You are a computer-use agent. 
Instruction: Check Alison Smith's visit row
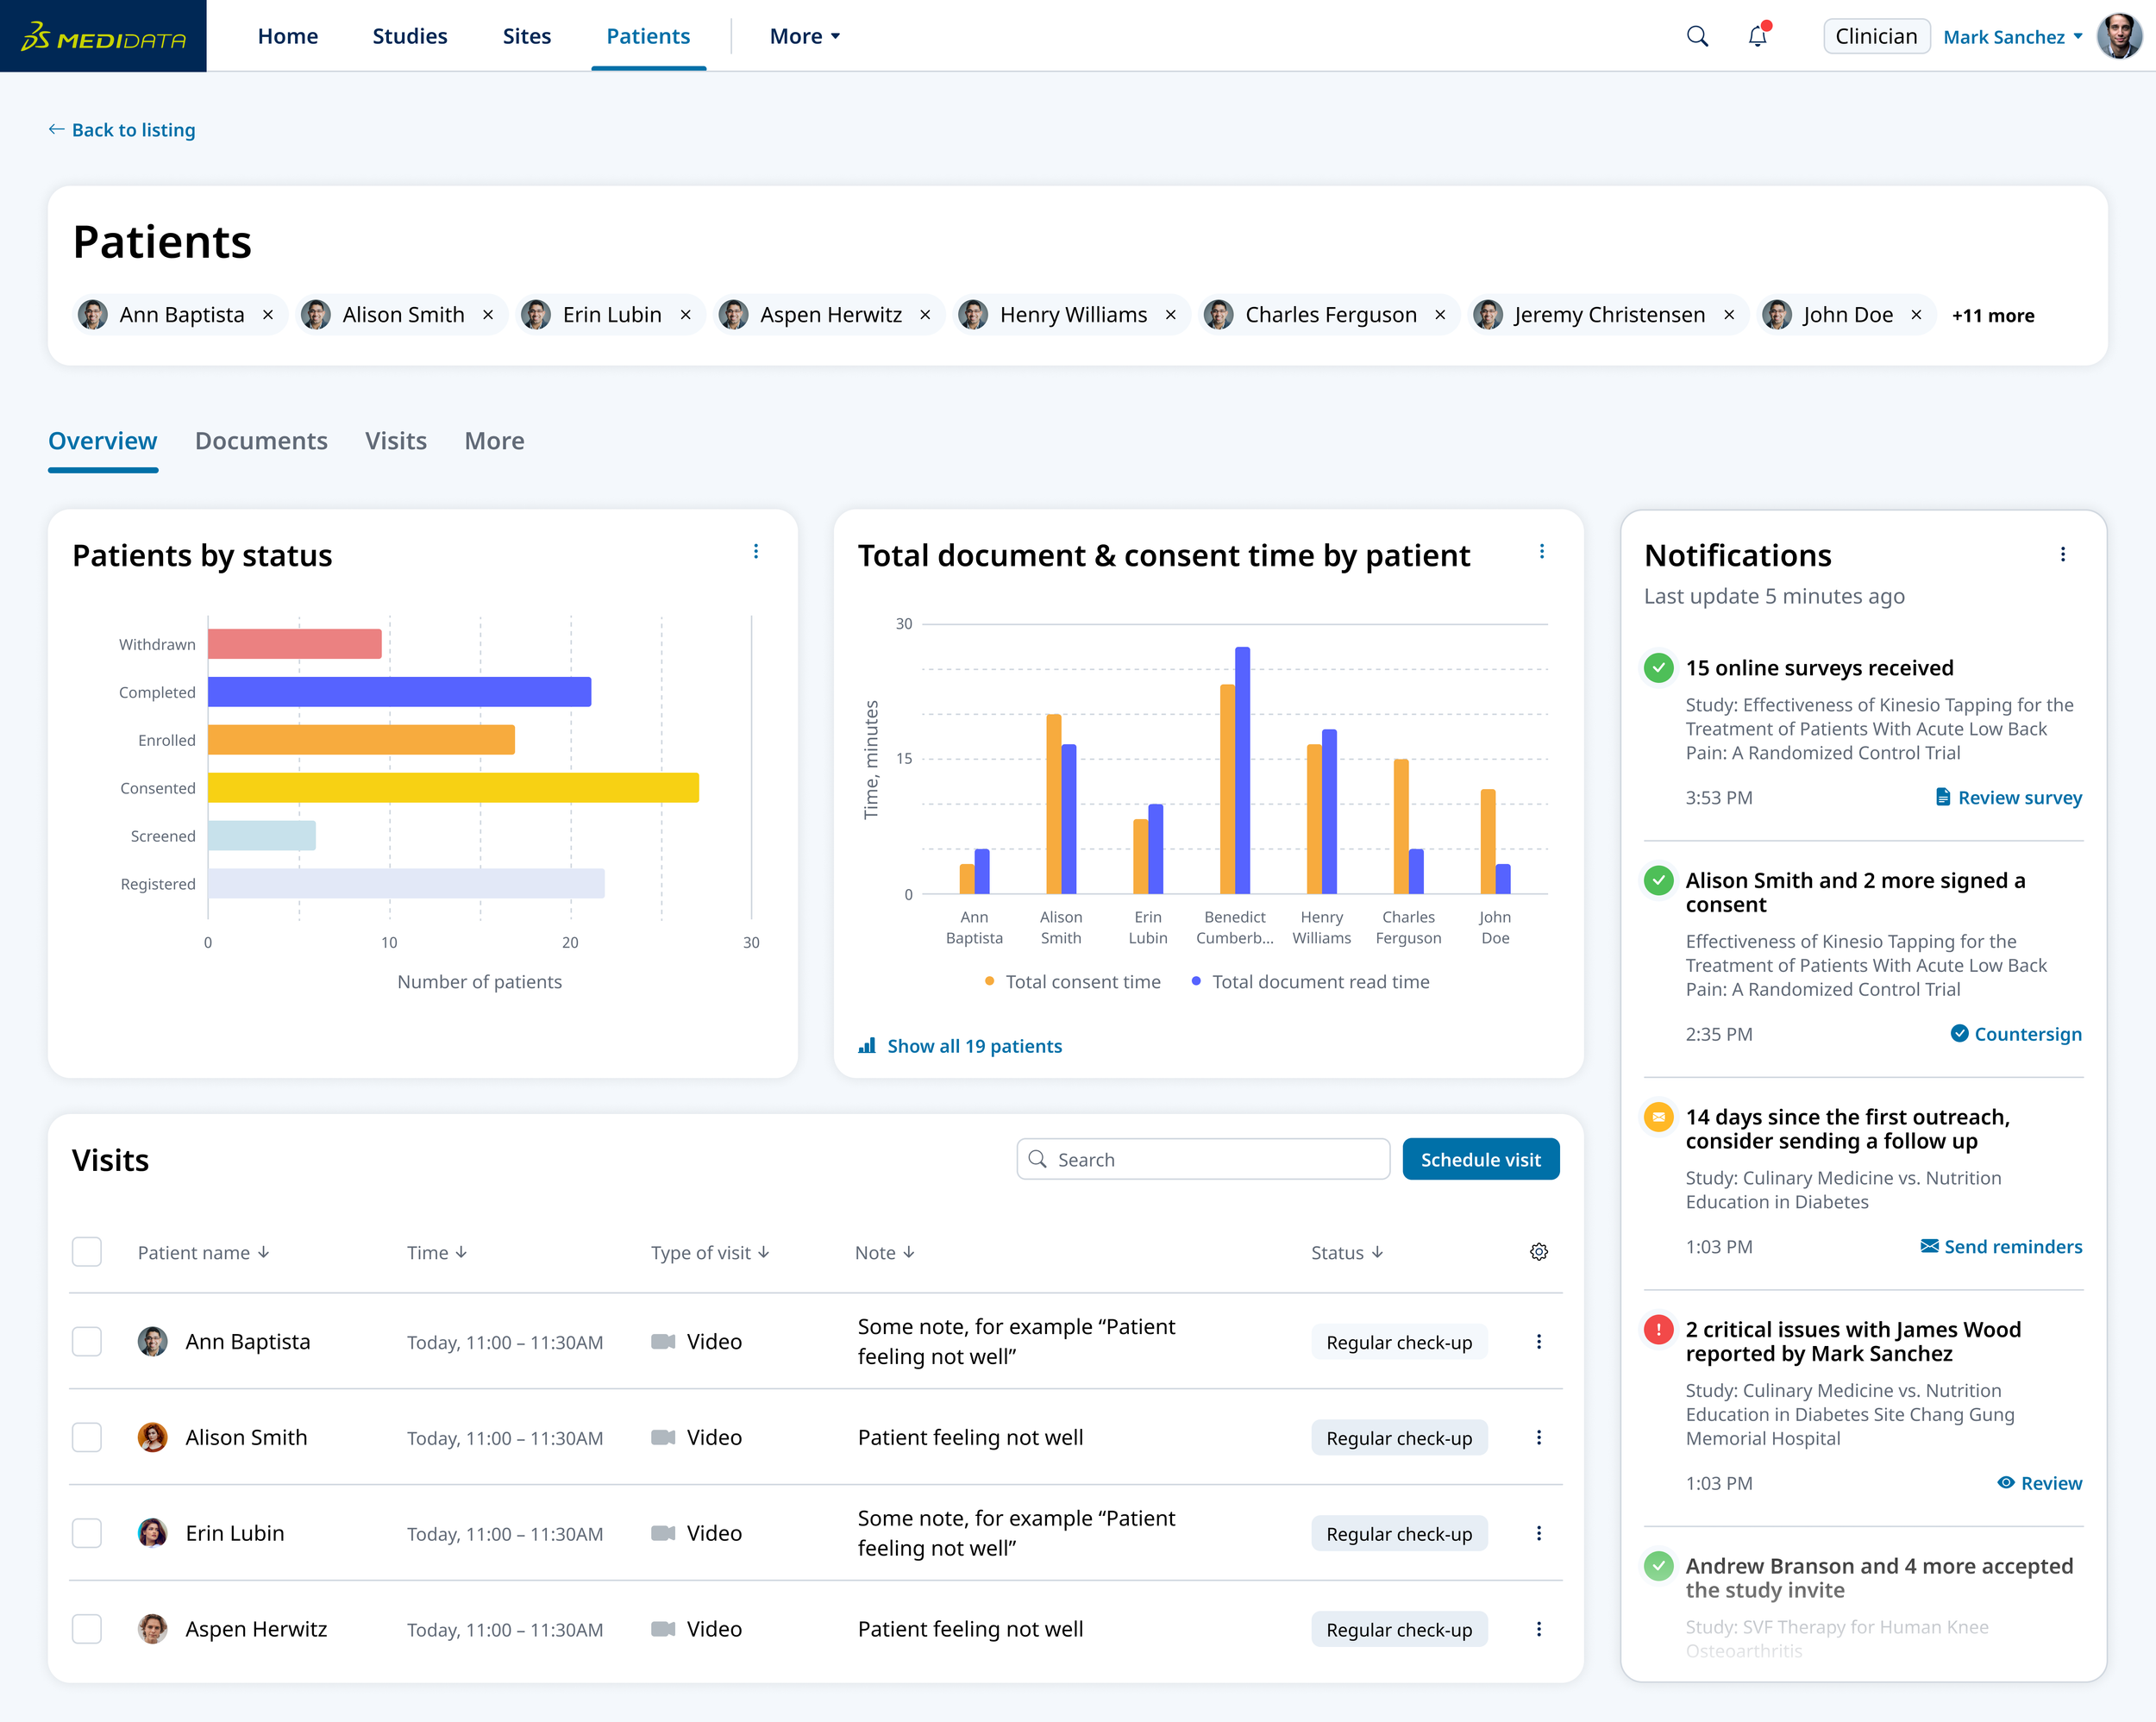click(87, 1437)
